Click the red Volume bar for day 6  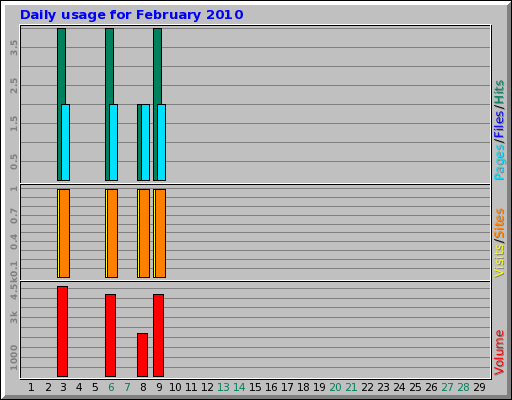[x=110, y=335]
